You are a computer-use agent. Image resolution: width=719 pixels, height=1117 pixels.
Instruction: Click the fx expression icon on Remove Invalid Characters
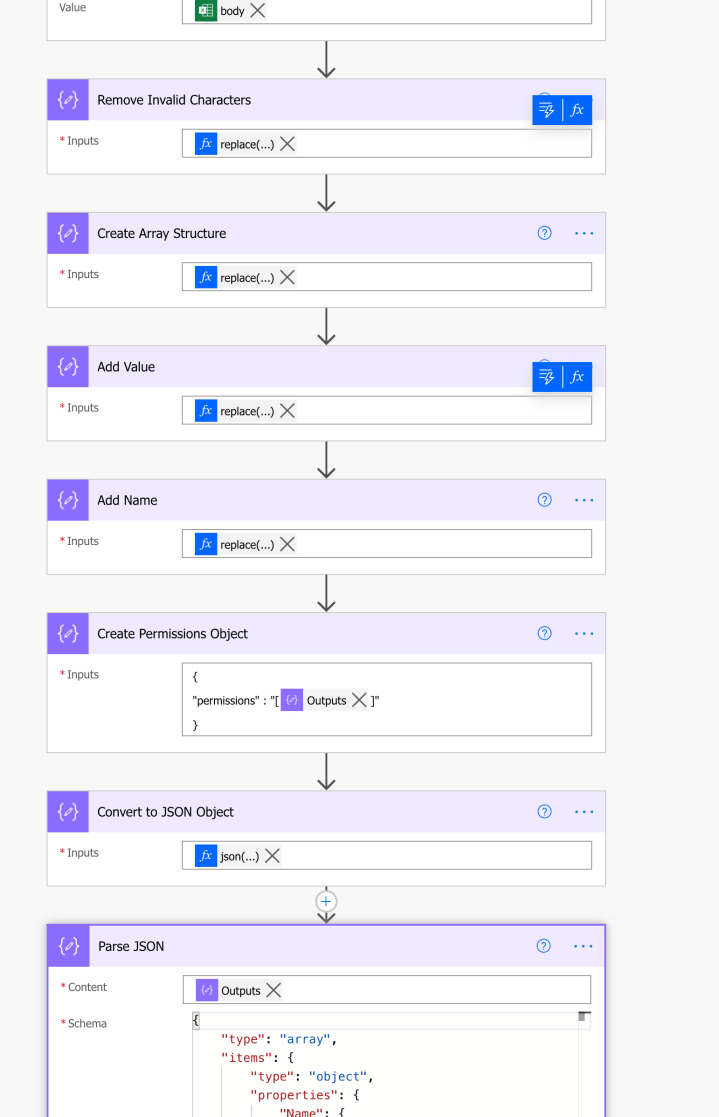578,110
